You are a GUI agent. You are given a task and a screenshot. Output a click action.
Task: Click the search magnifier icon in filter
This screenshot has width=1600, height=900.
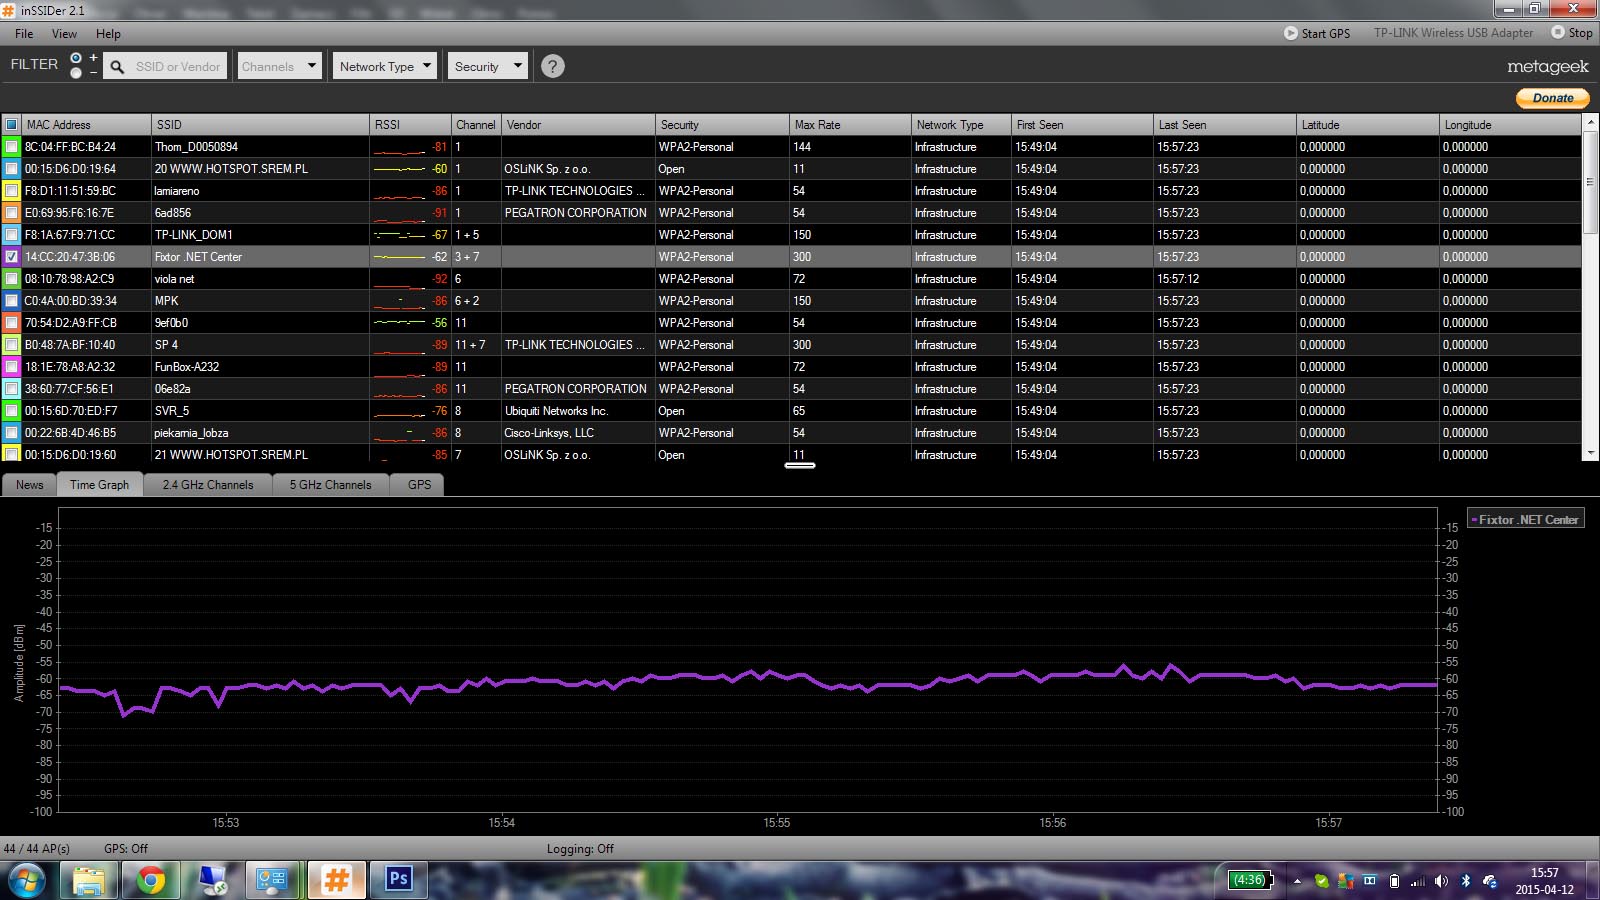117,67
